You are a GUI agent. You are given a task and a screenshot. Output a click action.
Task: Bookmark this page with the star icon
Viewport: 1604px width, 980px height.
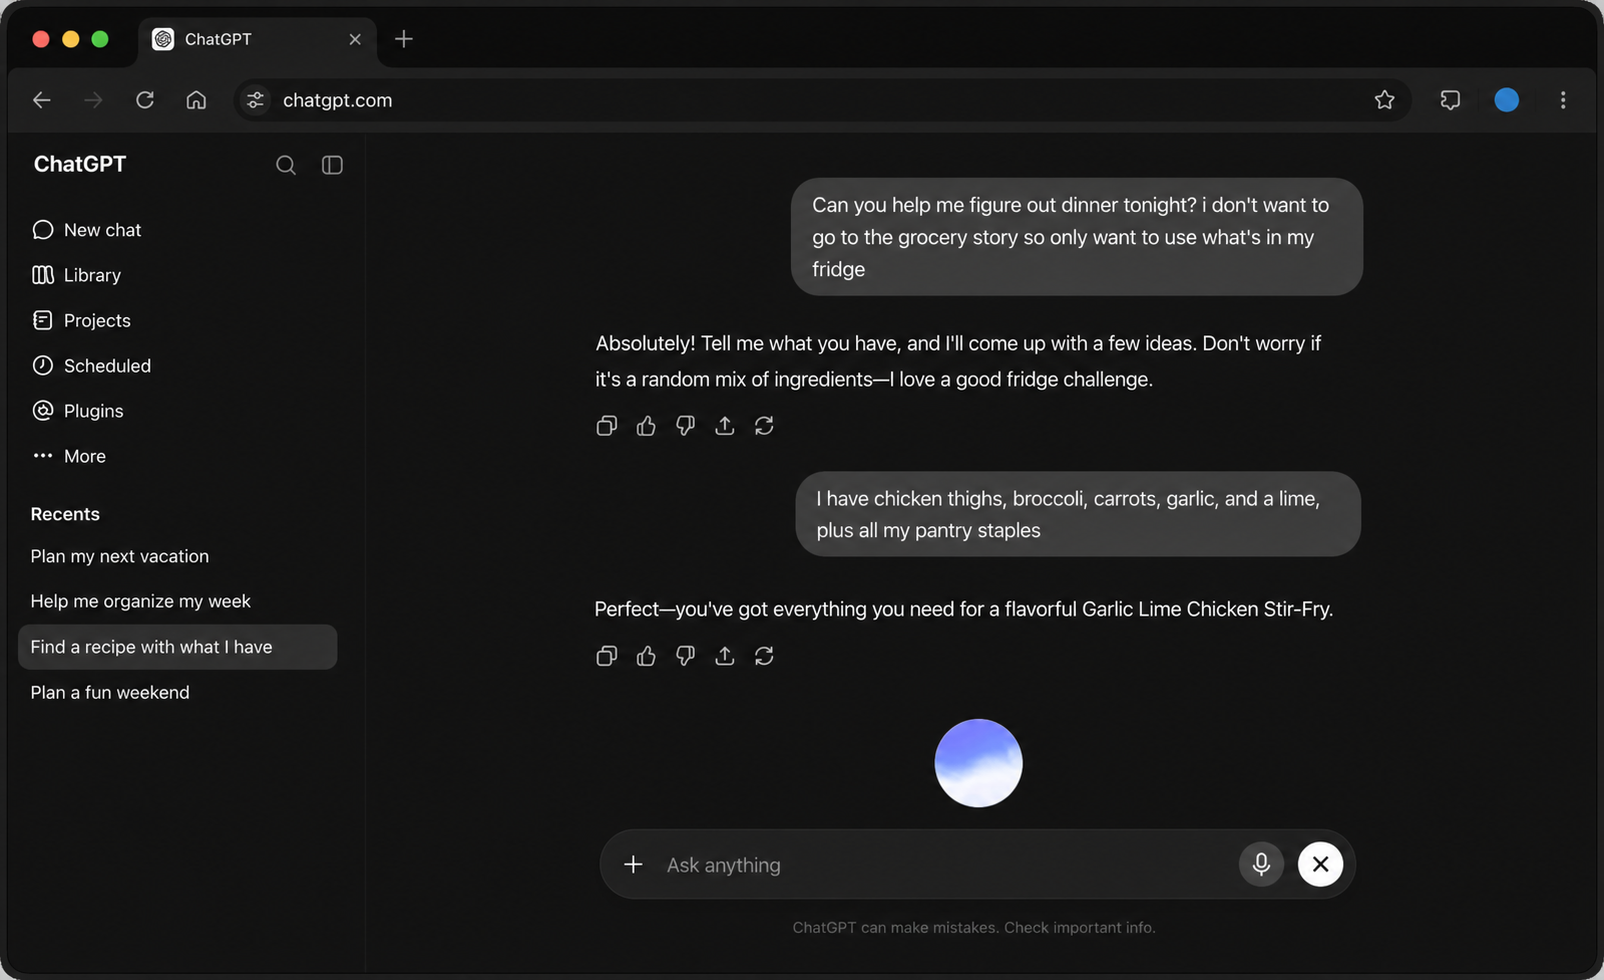1384,100
